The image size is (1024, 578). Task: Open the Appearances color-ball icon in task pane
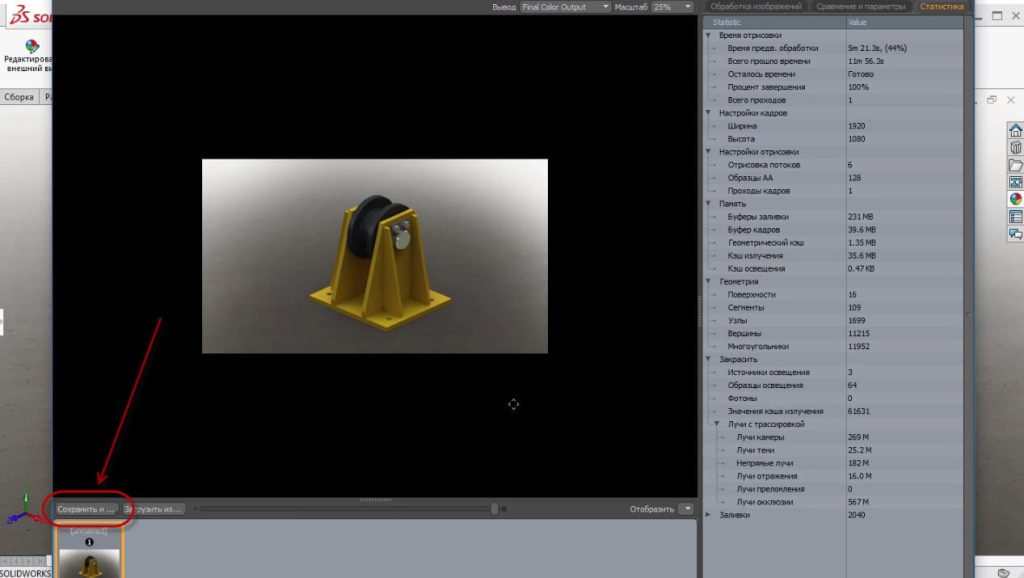(x=1015, y=199)
